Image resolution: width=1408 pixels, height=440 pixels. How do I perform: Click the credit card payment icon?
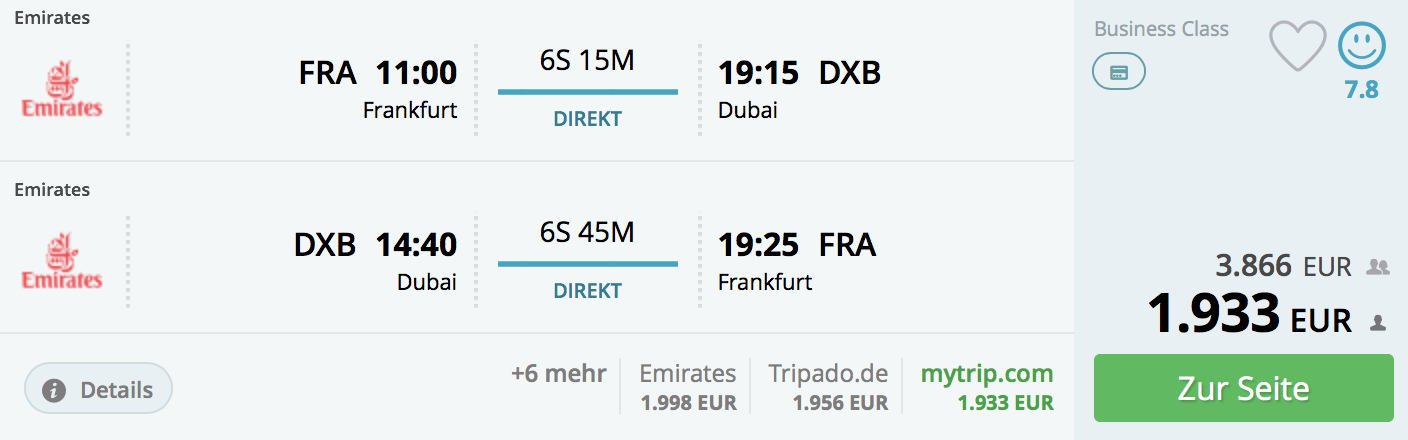[x=1119, y=72]
